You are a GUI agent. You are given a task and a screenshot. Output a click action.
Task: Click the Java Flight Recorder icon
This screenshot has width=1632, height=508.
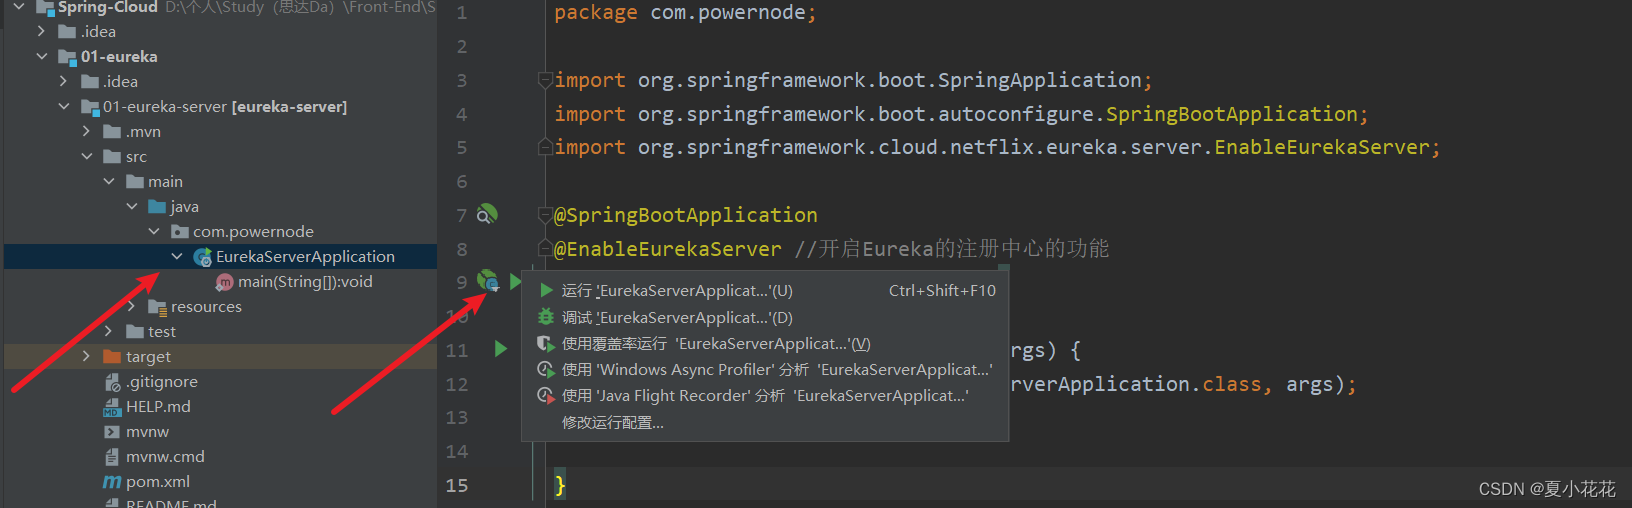pyautogui.click(x=546, y=395)
